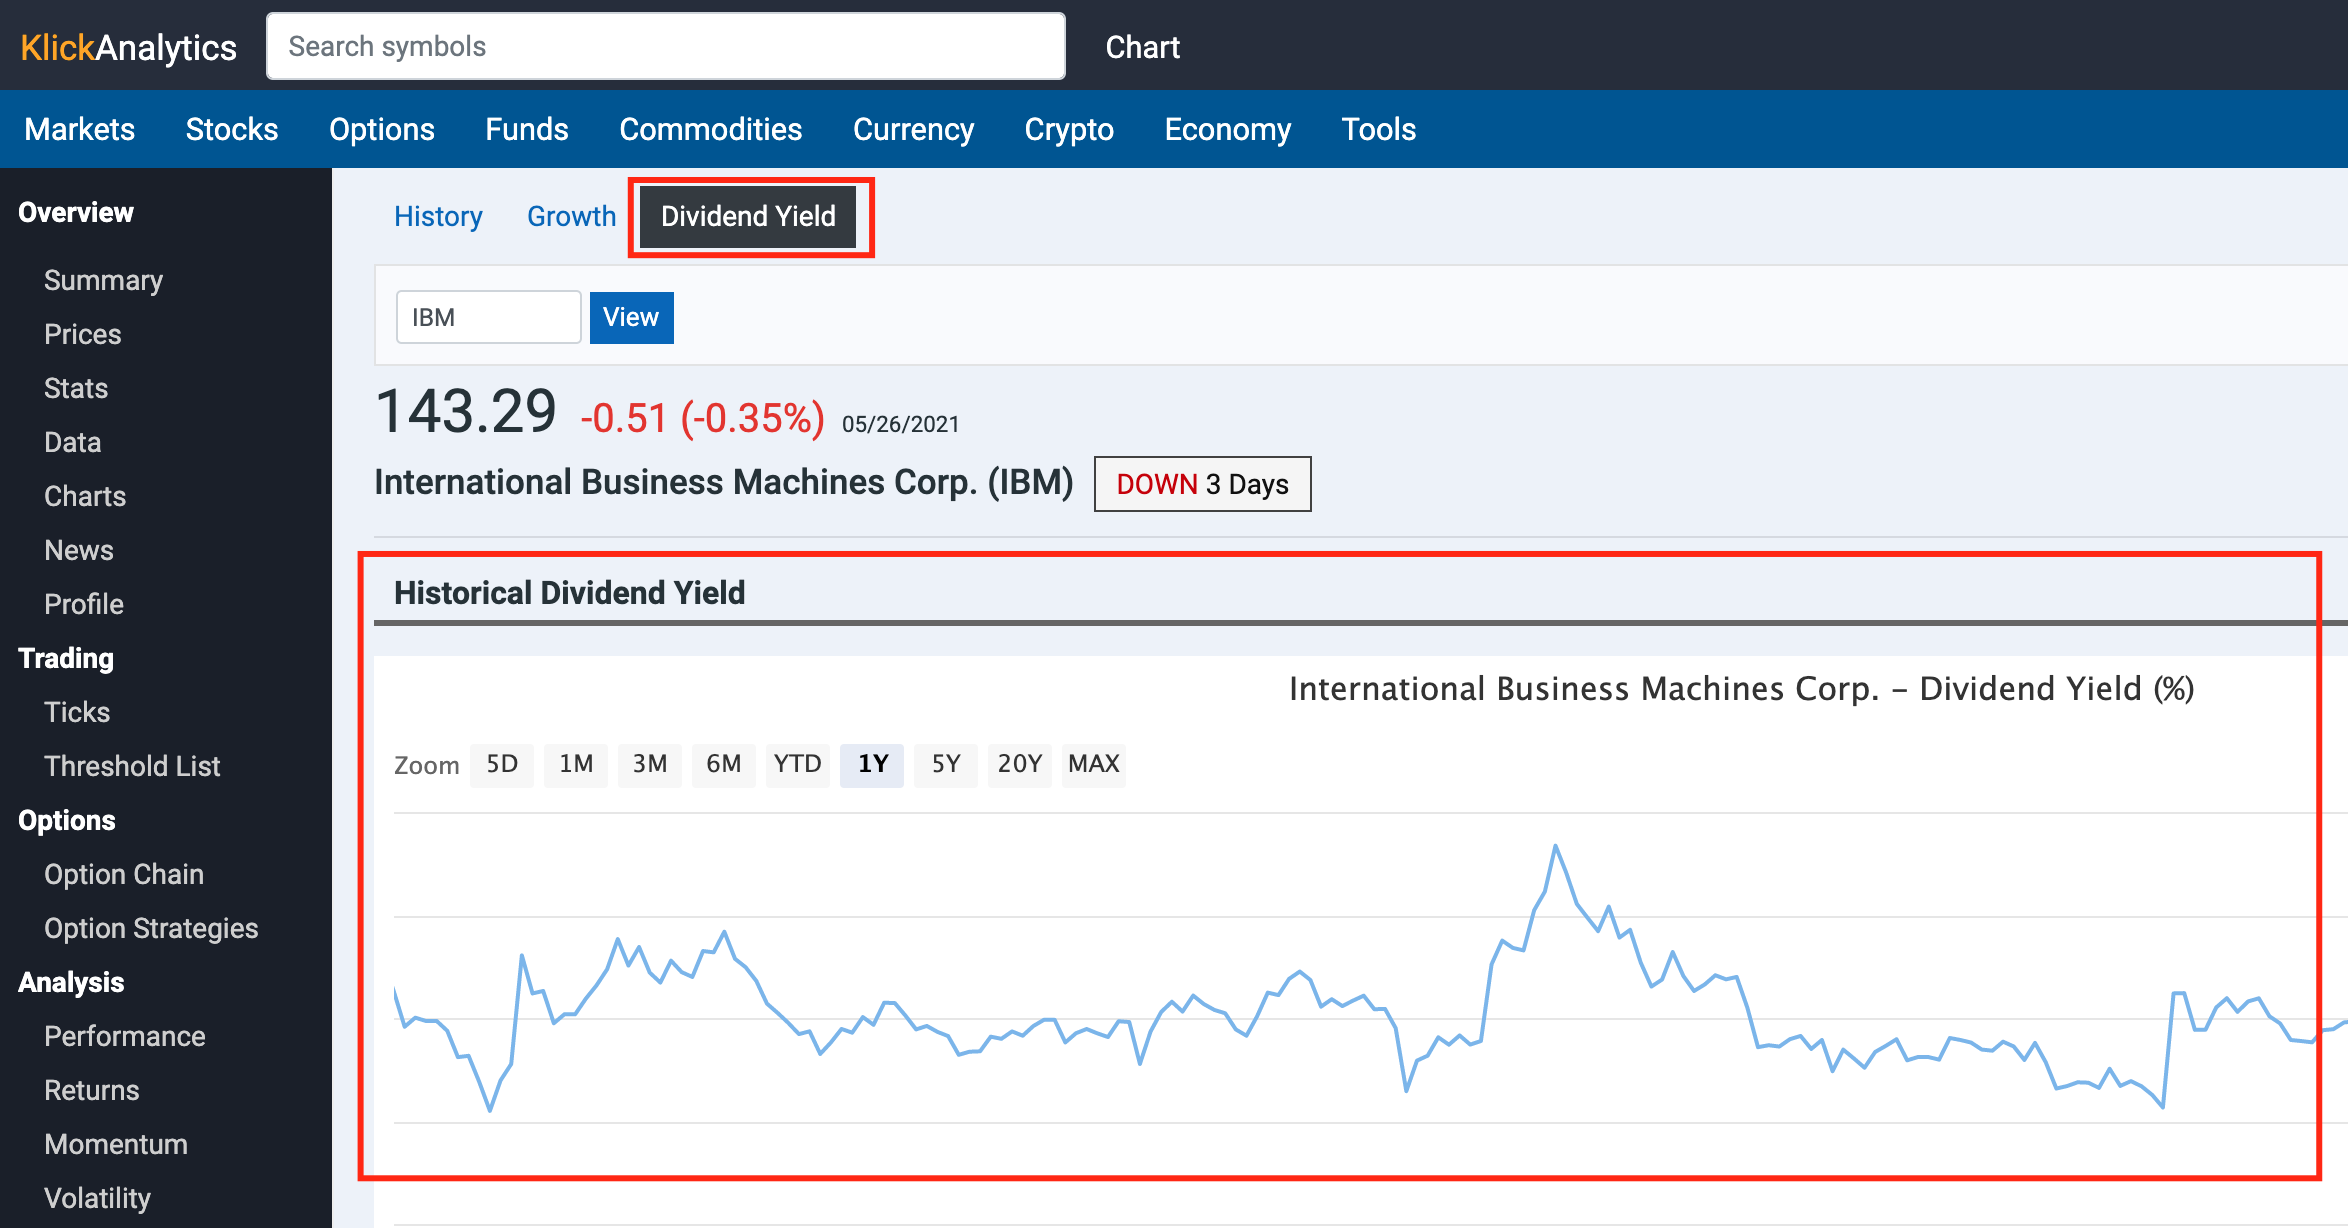Image resolution: width=2348 pixels, height=1228 pixels.
Task: Open Summary in the sidebar
Action: click(103, 280)
